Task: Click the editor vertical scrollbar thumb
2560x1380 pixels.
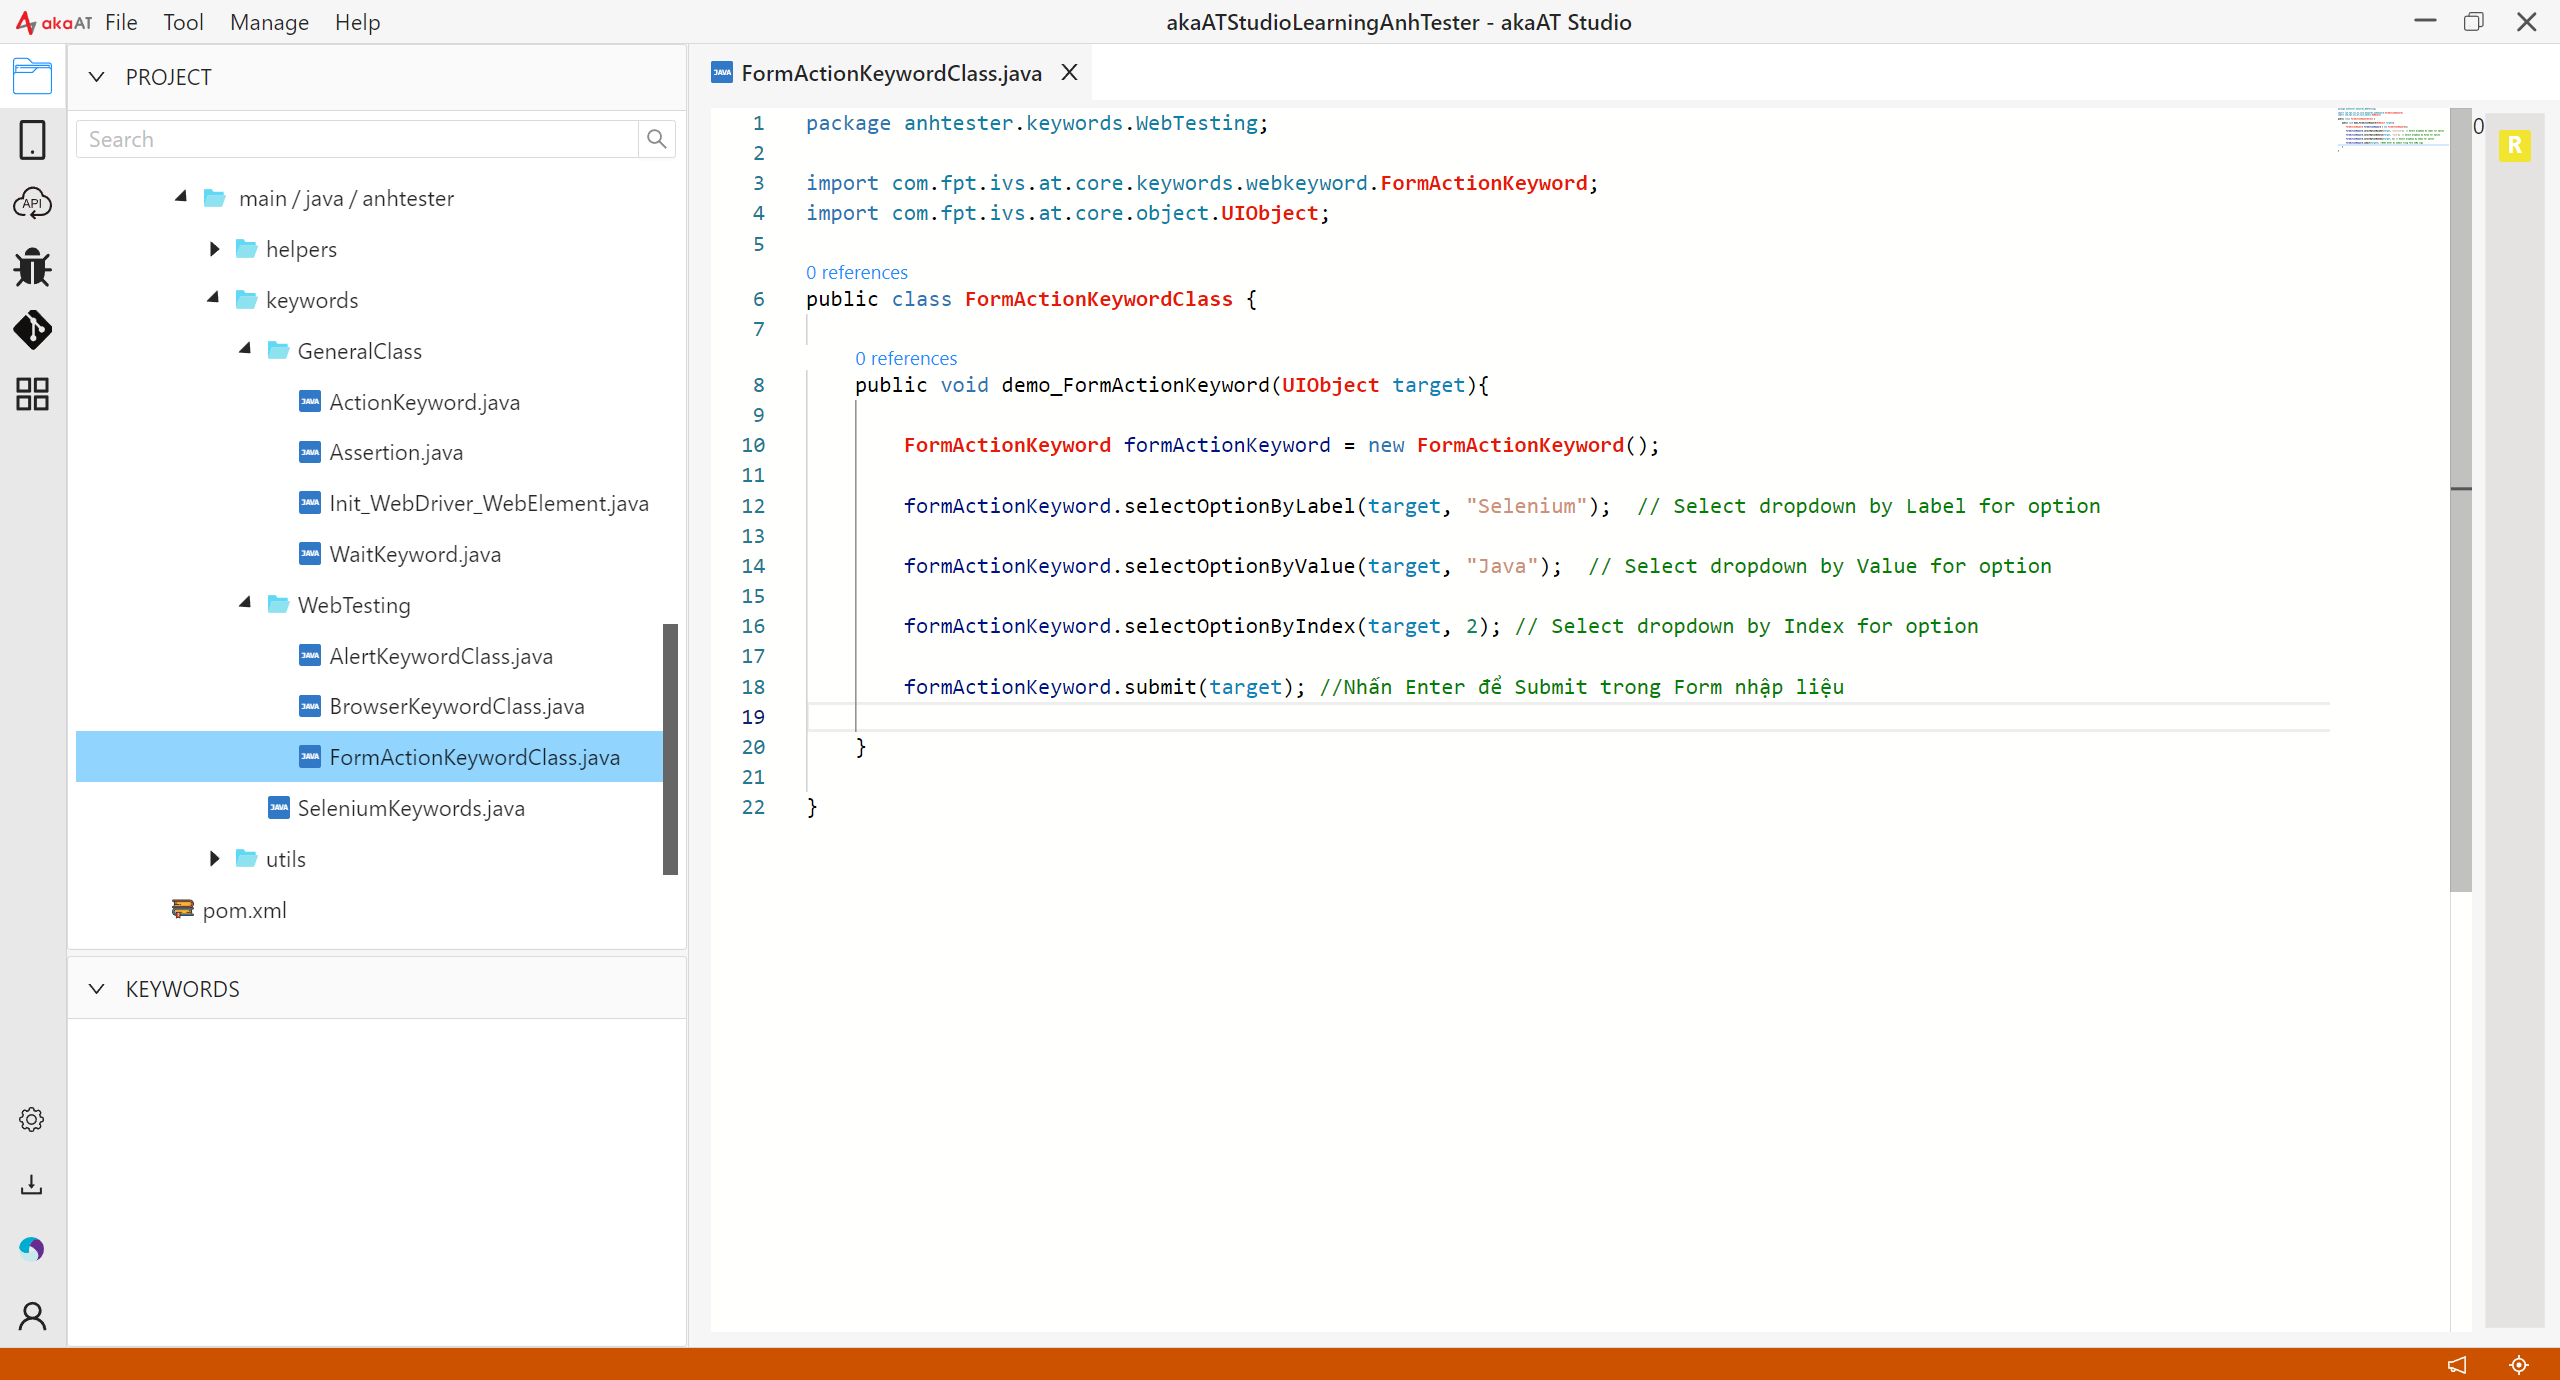Action: pyautogui.click(x=2461, y=499)
